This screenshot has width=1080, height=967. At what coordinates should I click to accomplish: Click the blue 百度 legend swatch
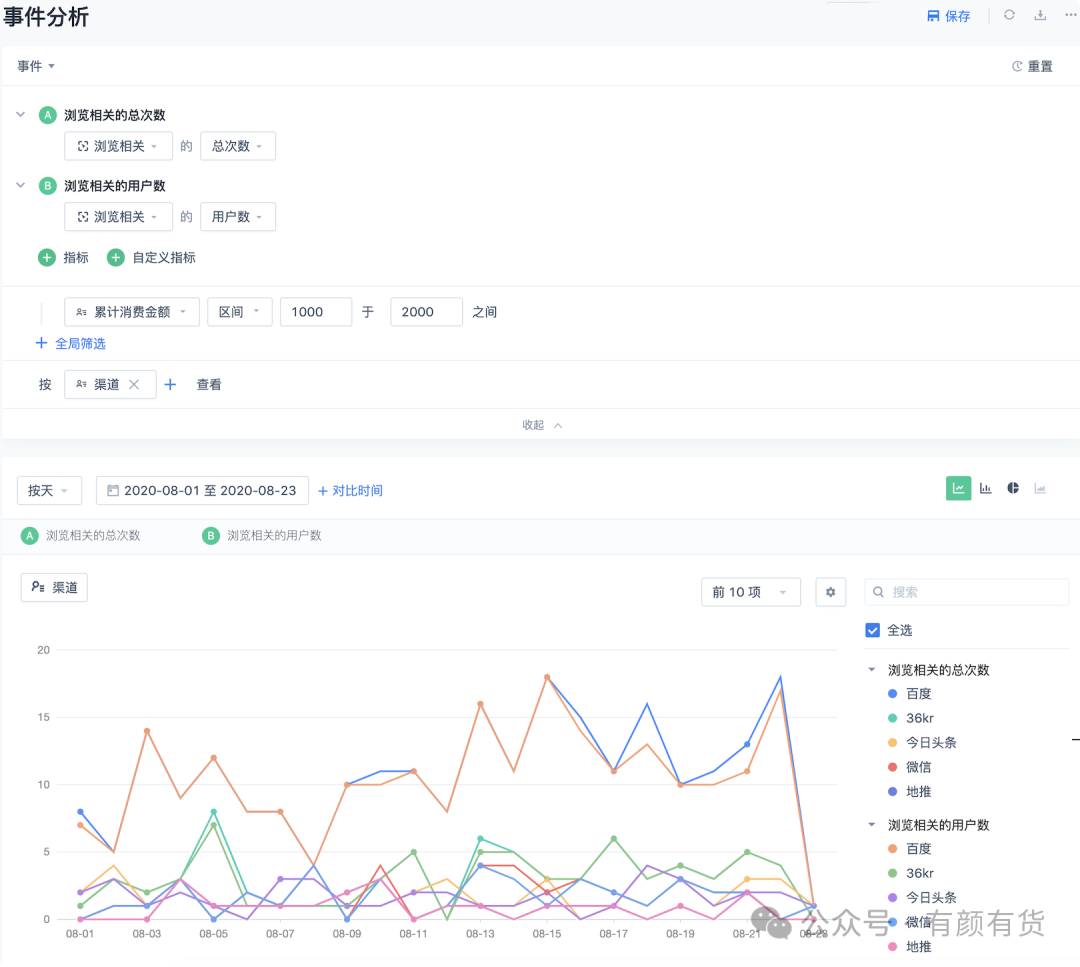(x=893, y=694)
